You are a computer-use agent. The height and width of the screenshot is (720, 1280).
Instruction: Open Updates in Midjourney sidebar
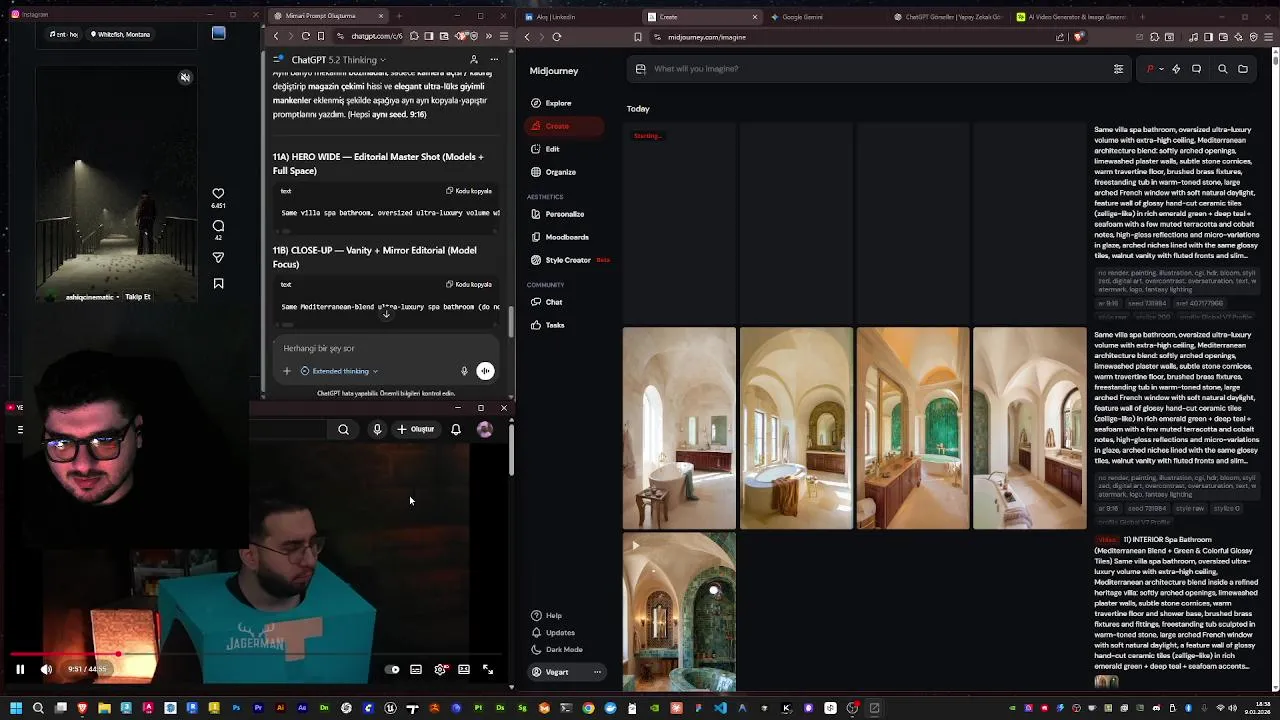coord(553,632)
